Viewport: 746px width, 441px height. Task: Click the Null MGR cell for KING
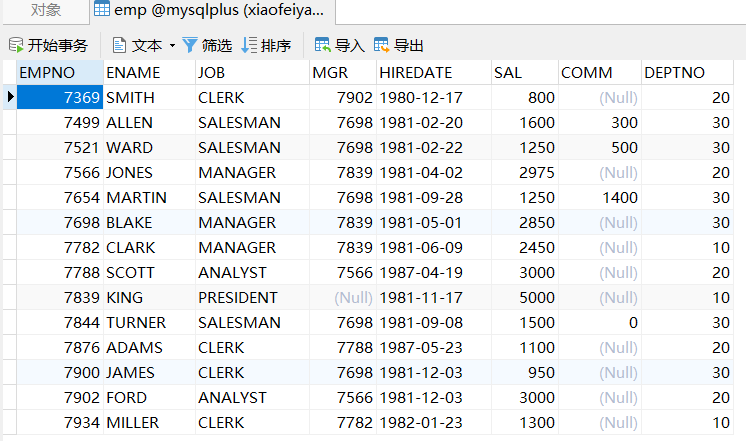point(343,297)
